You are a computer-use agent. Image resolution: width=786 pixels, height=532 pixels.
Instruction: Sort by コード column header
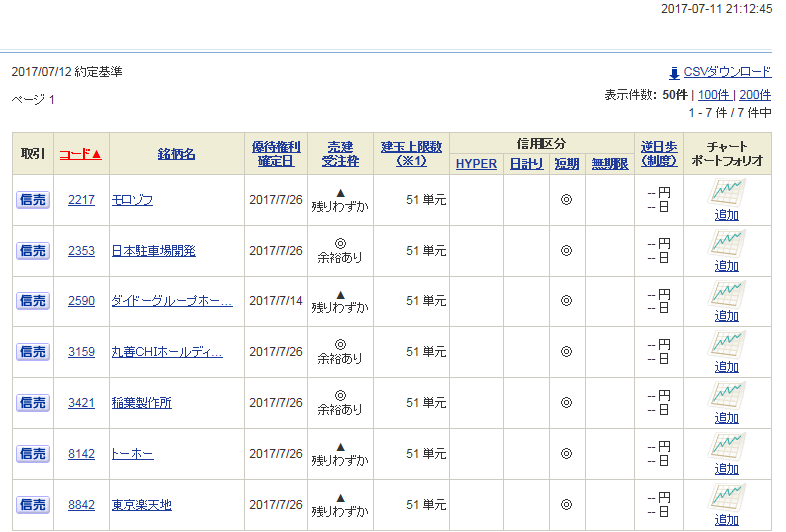click(x=81, y=154)
